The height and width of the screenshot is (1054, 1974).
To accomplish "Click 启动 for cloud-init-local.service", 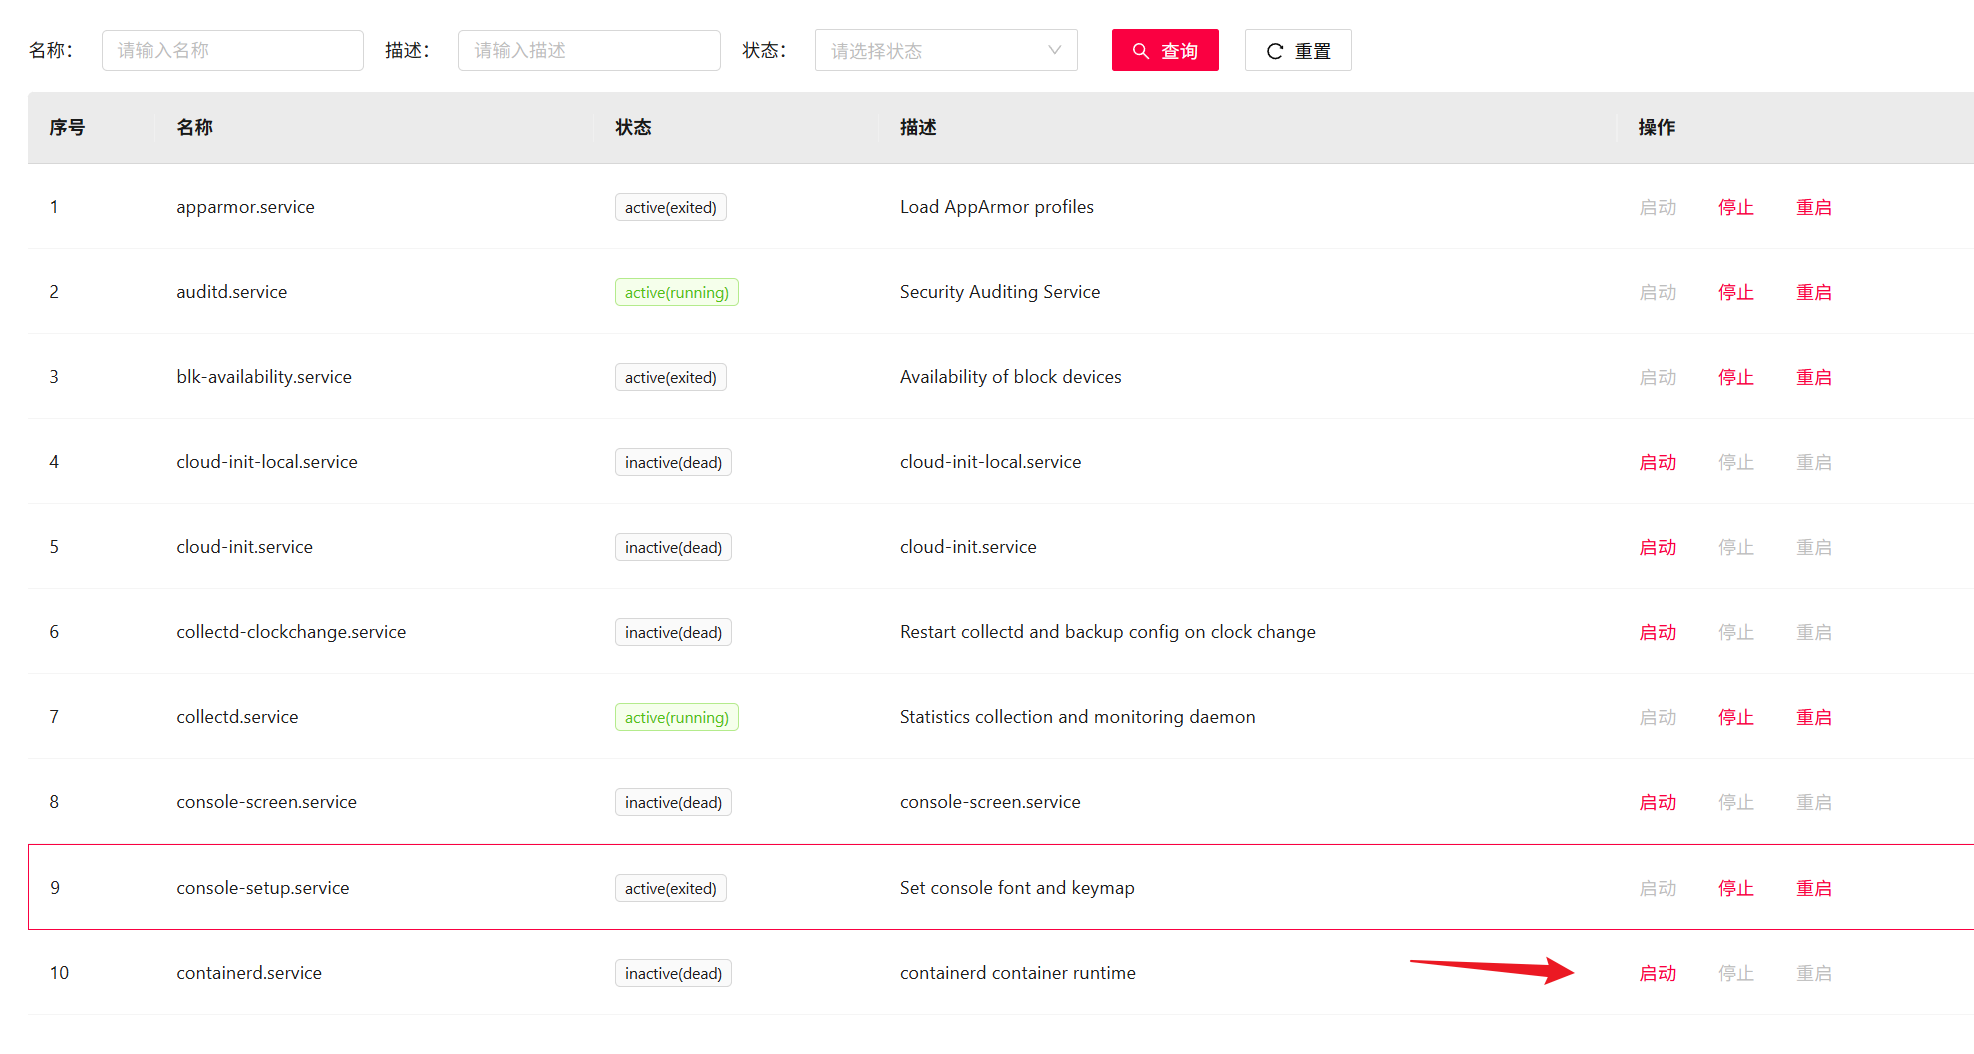I will coord(1658,462).
